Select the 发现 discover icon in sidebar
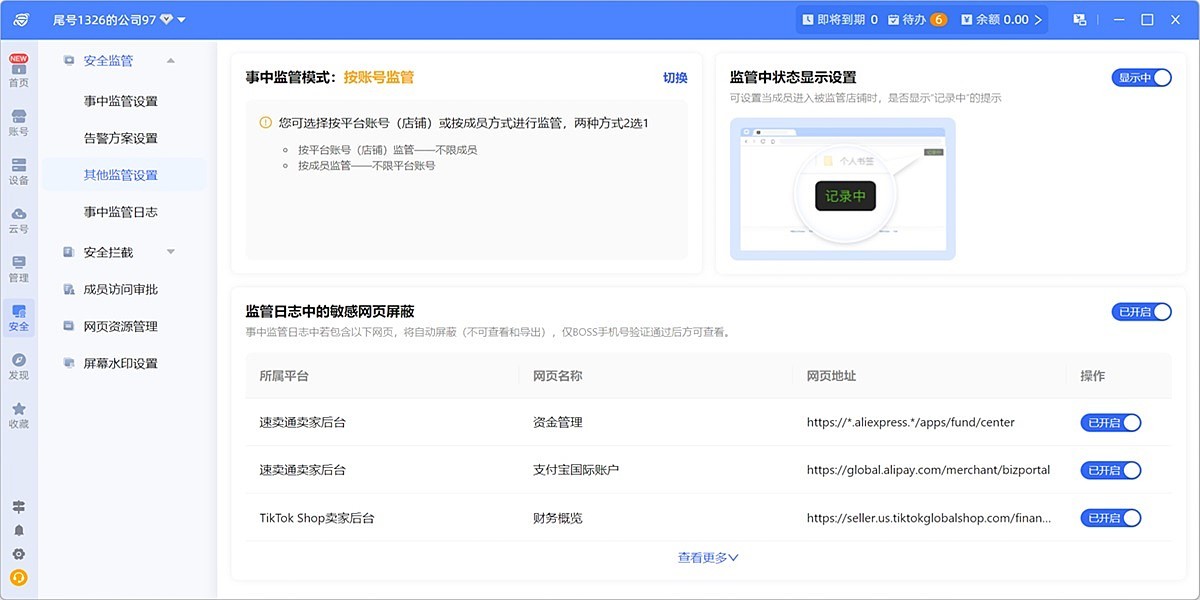The width and height of the screenshot is (1200, 600). click(18, 367)
